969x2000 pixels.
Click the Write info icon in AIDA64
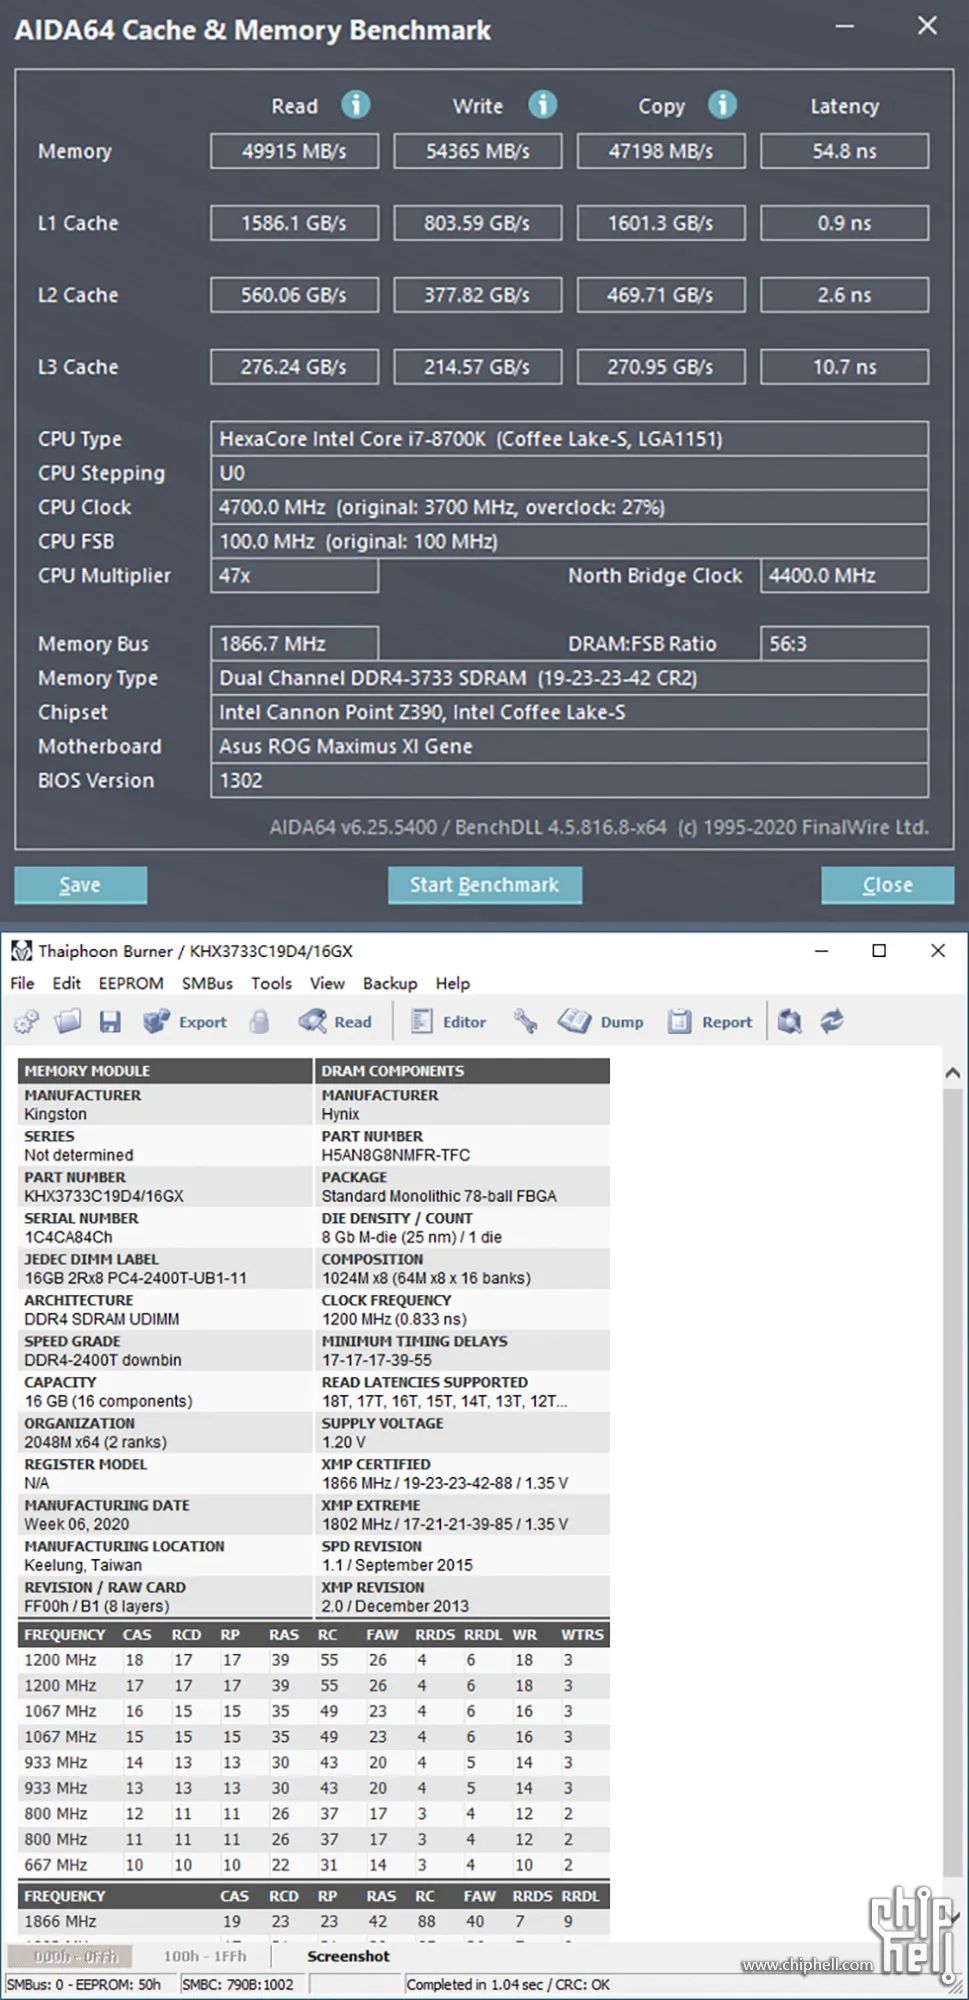point(542,104)
